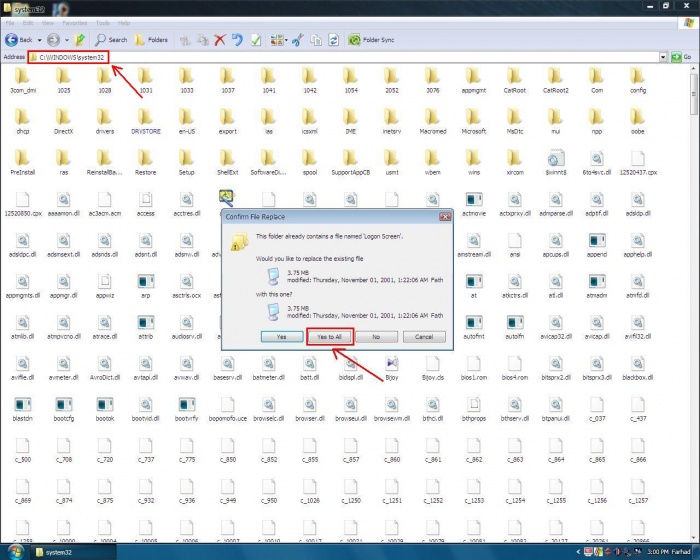
Task: Click the red X delete icon
Action: pos(220,40)
